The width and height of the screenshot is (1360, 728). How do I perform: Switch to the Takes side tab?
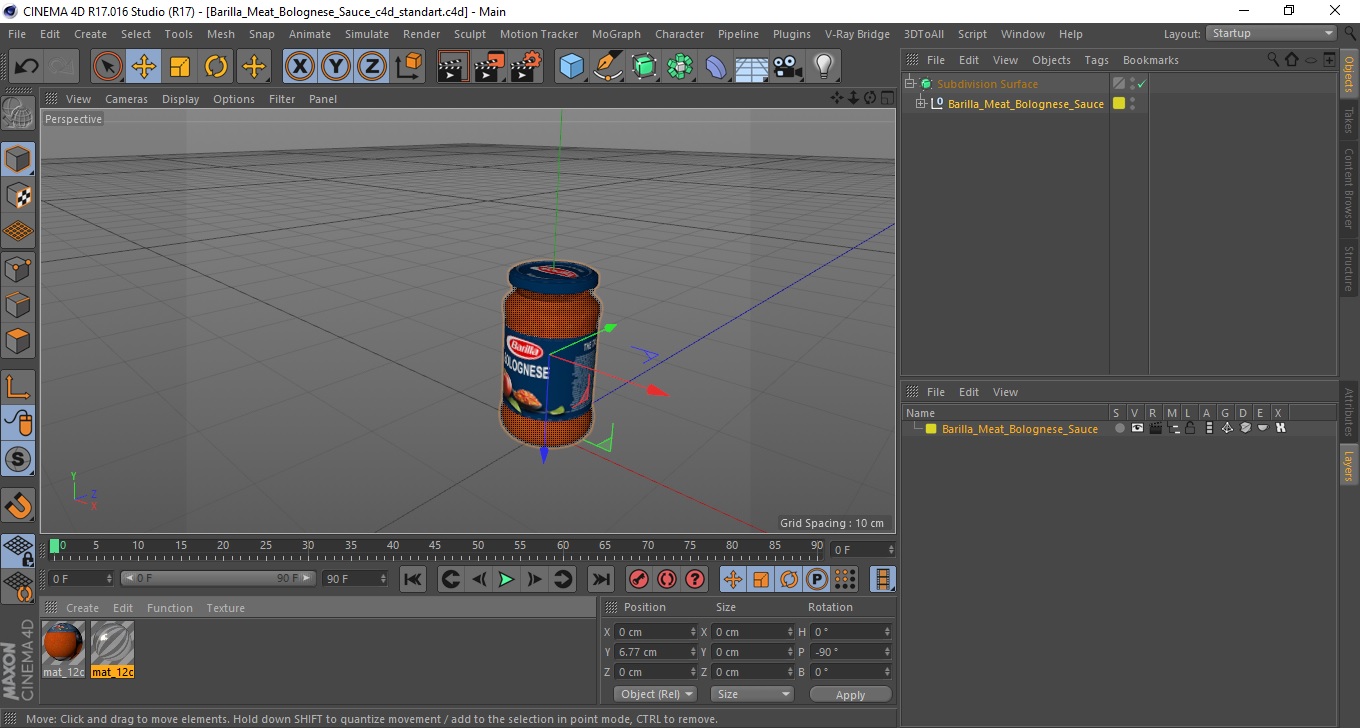pos(1348,121)
